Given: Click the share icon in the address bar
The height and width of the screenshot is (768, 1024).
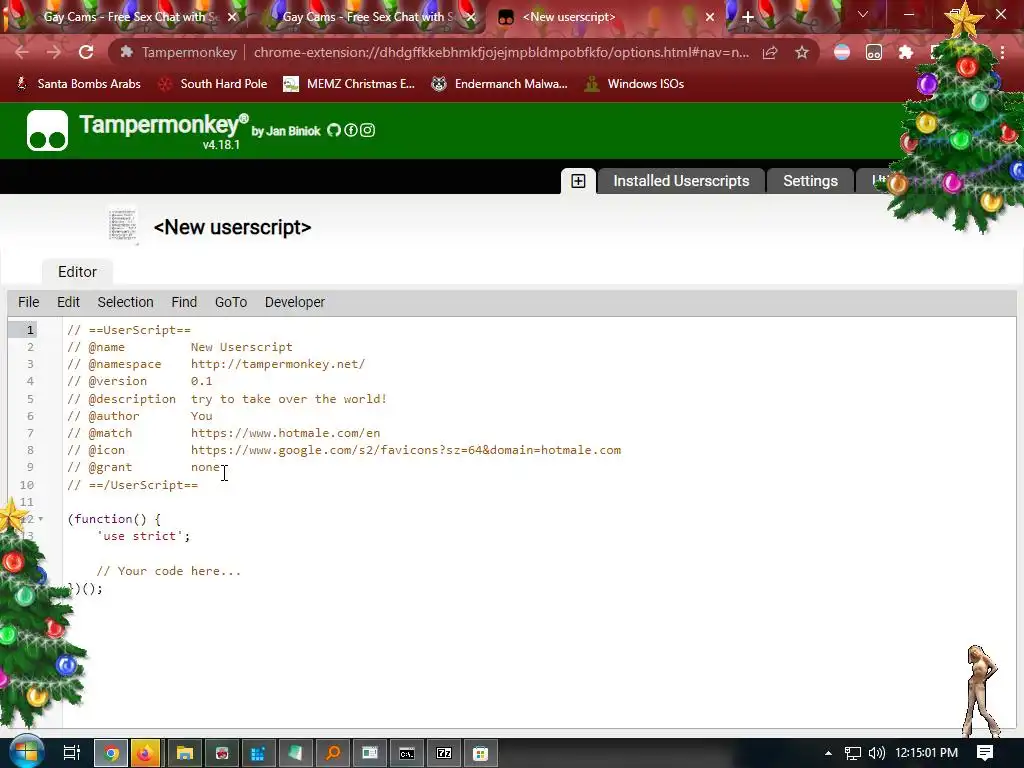Looking at the screenshot, I should tap(770, 52).
